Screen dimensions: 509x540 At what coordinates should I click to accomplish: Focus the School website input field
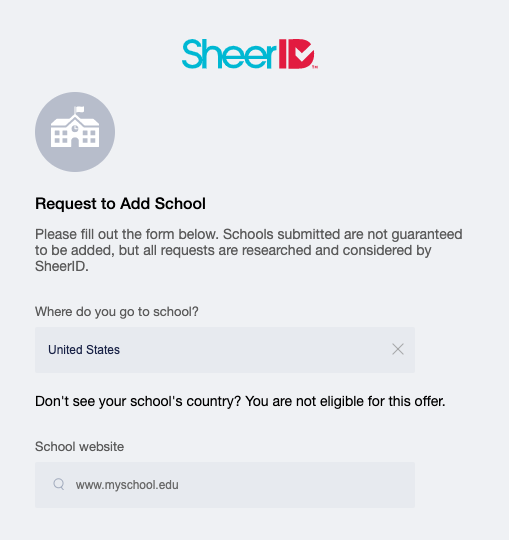click(x=225, y=485)
